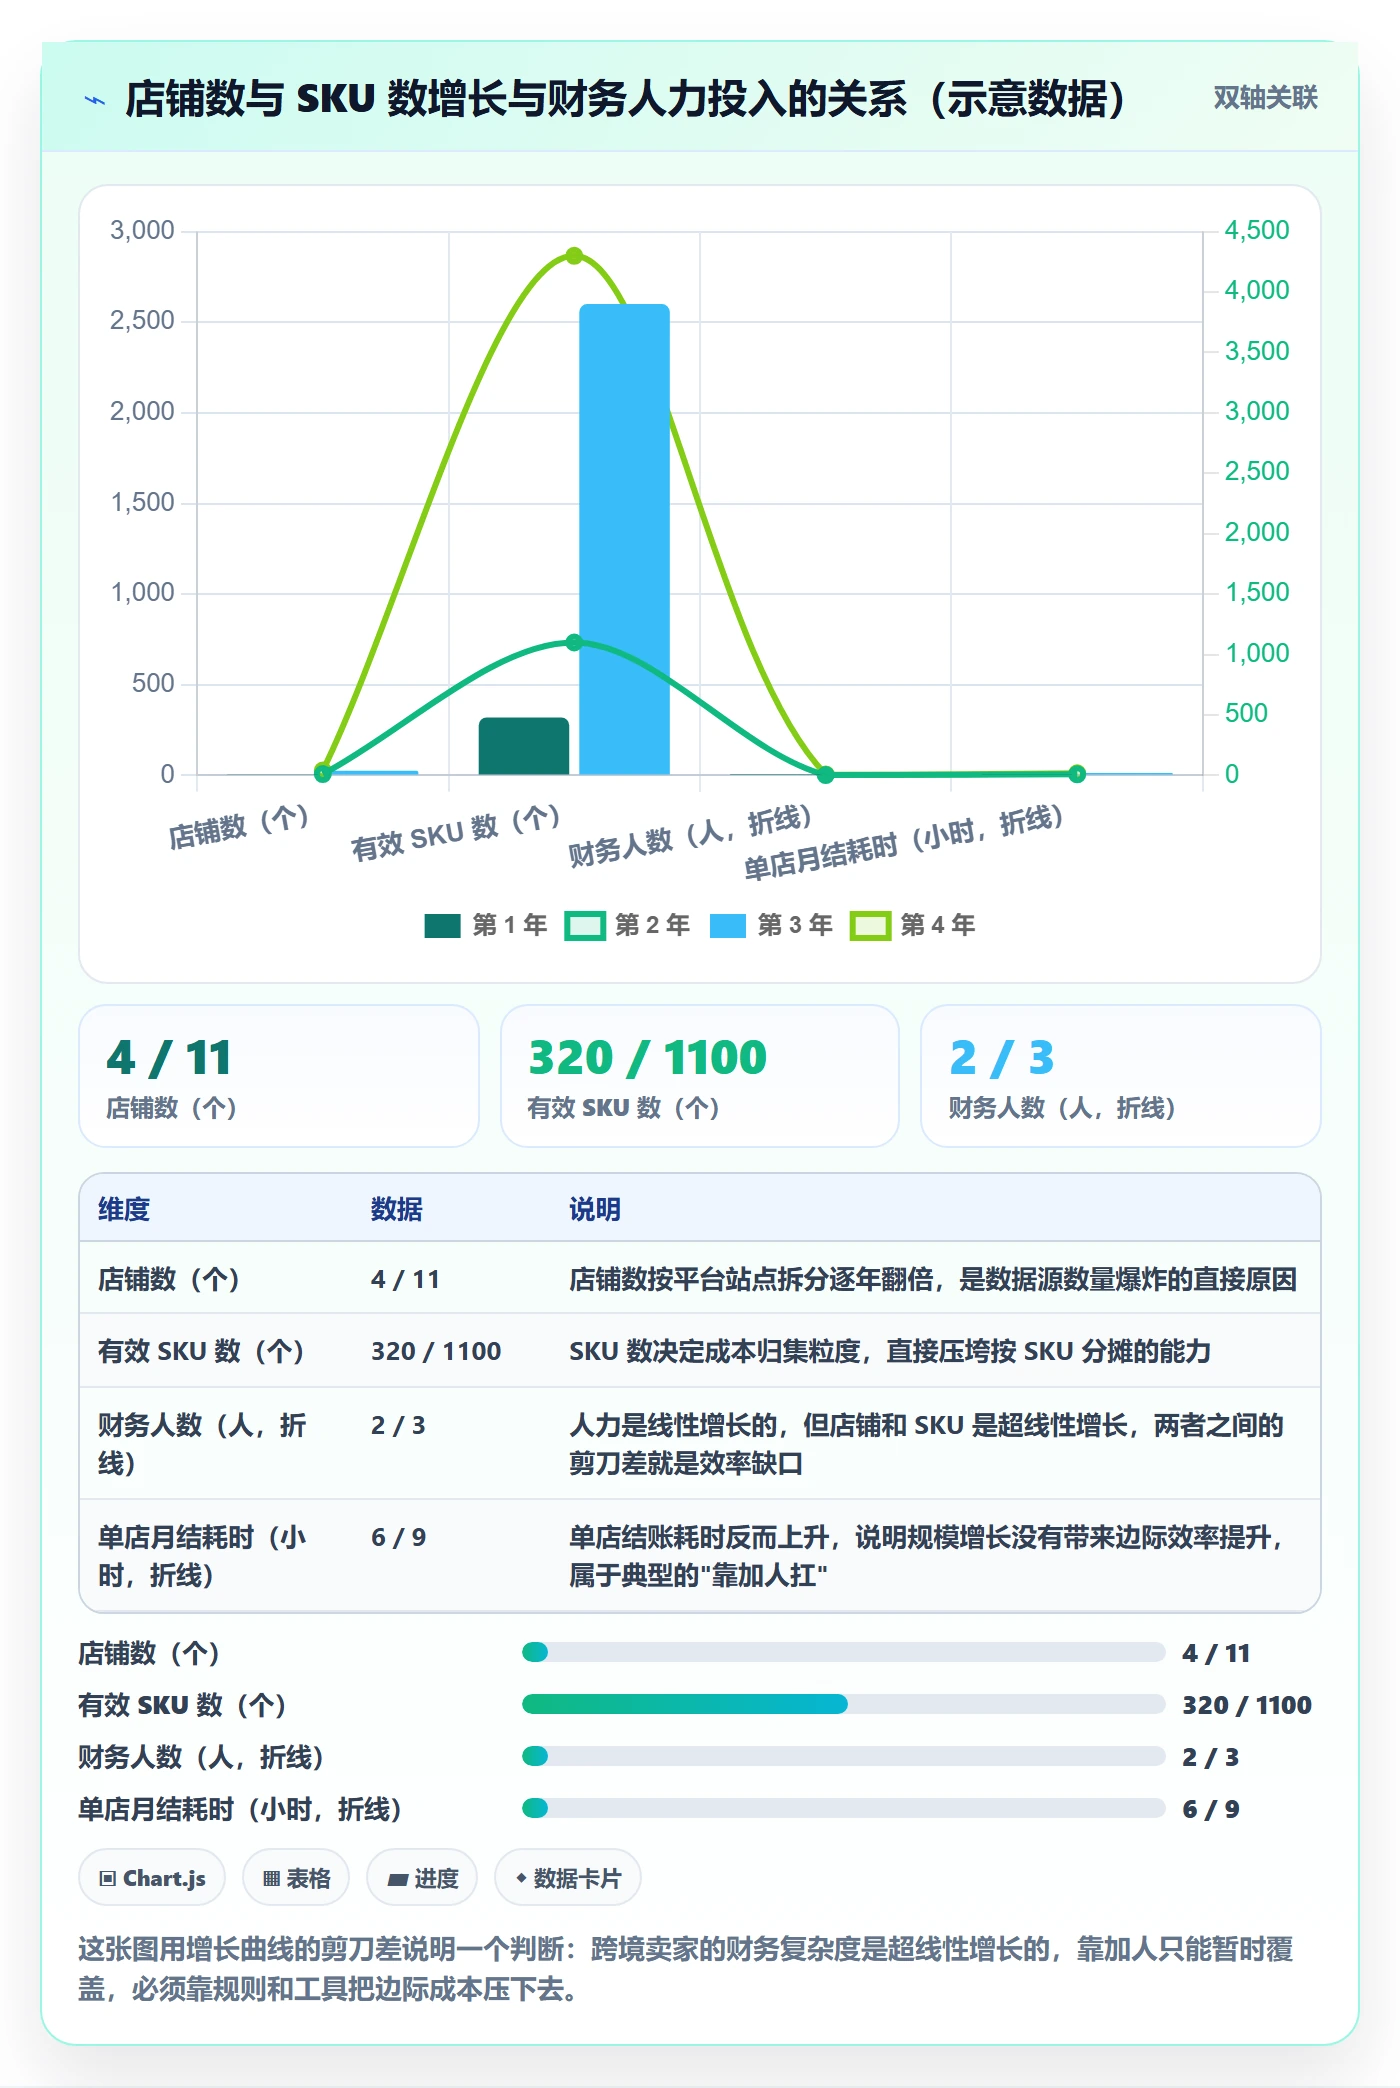Click progress value 4 / 11

1216,1653
